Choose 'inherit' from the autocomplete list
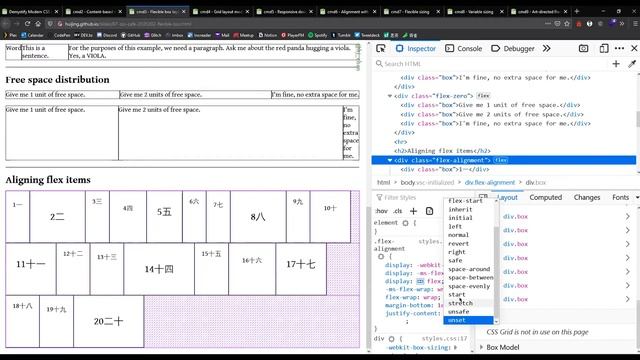The height and width of the screenshot is (360, 640). click(x=469, y=209)
